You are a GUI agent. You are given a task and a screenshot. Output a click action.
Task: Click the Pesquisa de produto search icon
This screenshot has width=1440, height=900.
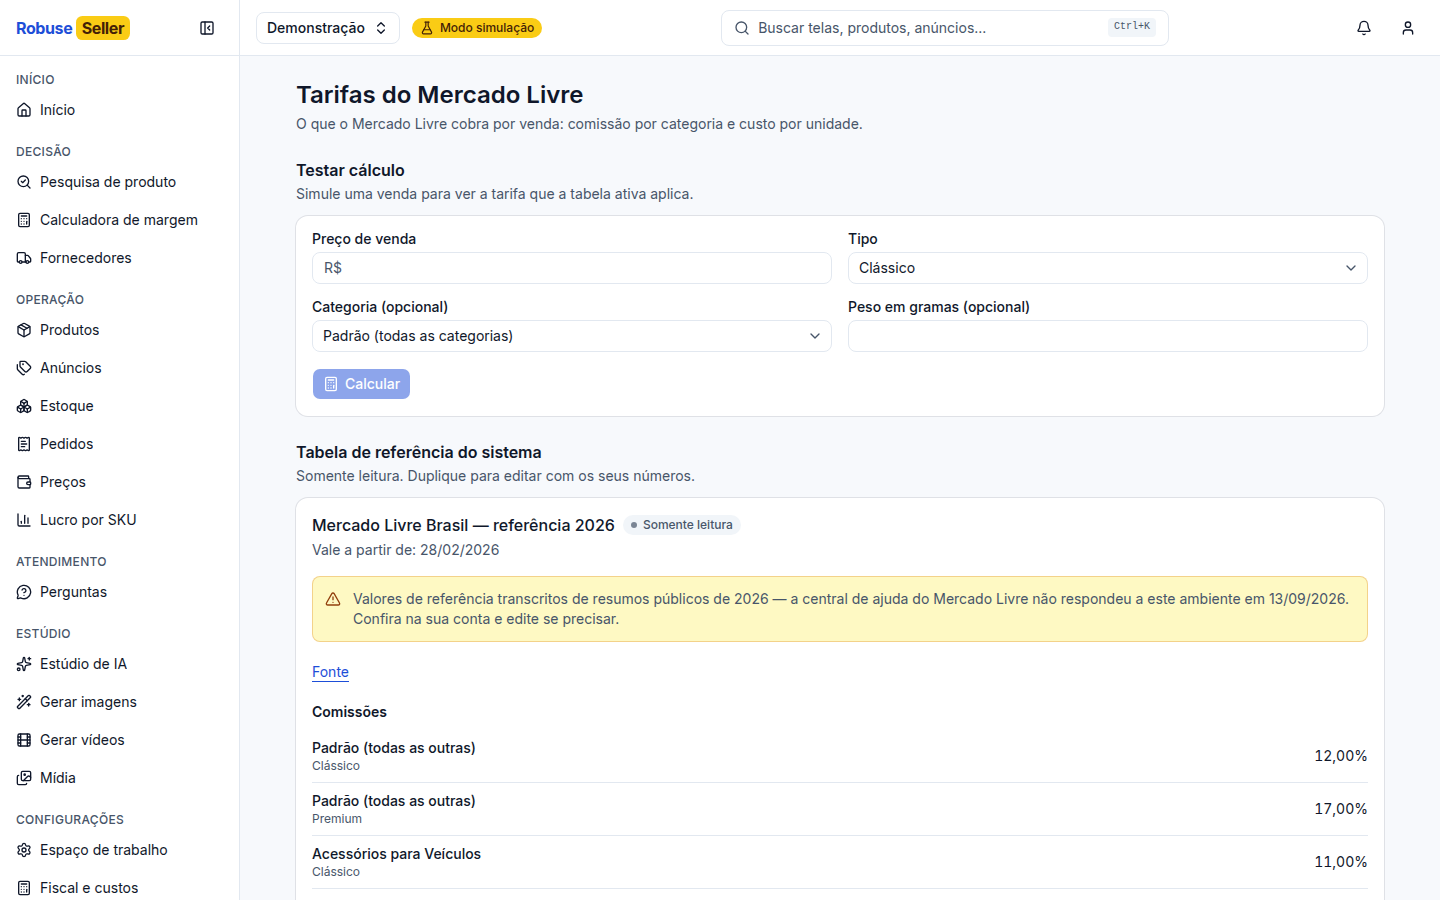pos(24,182)
